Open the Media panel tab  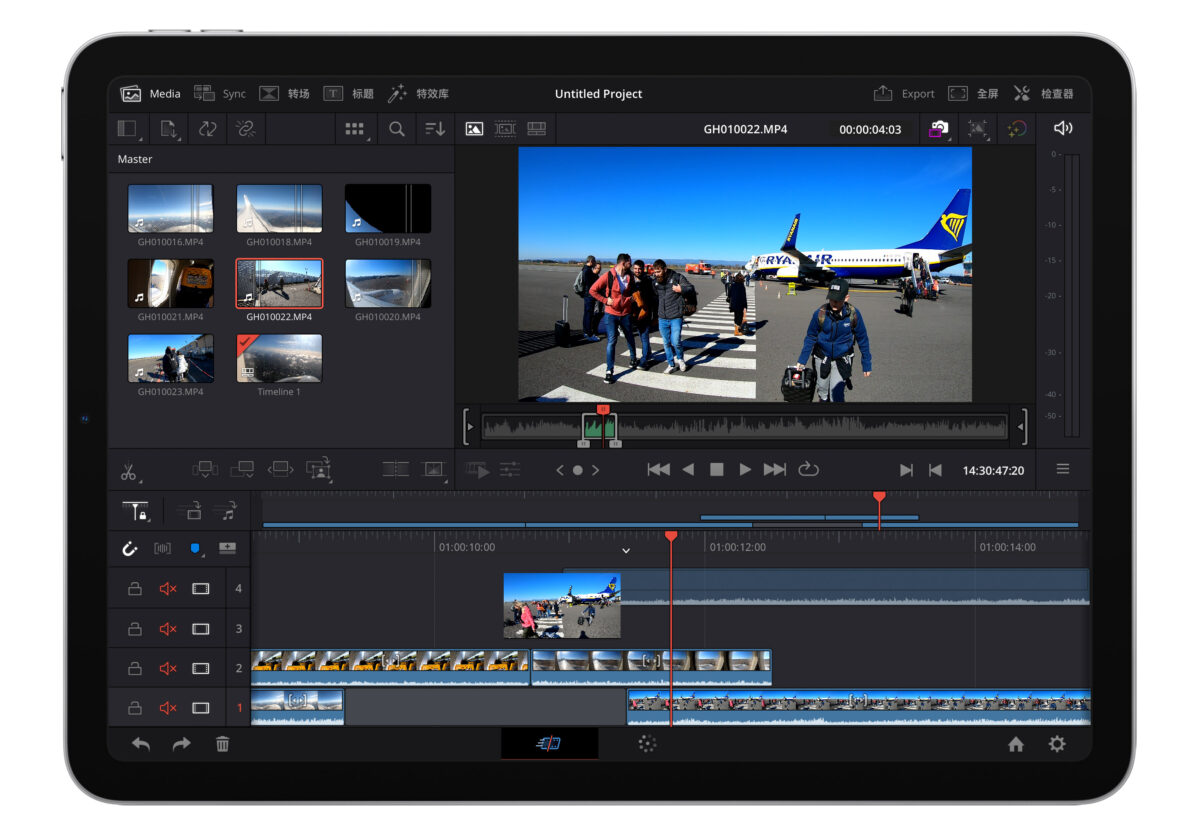[151, 94]
